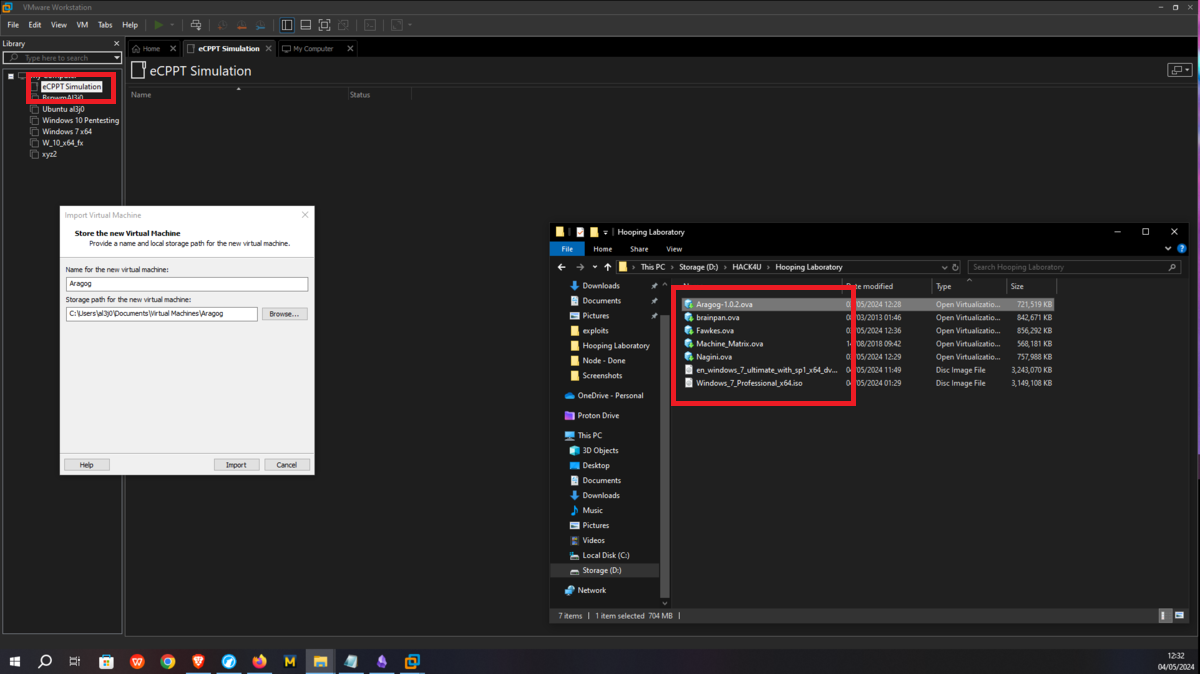Click the Explorer Back arrow
Image resolution: width=1200 pixels, height=674 pixels.
coord(562,267)
